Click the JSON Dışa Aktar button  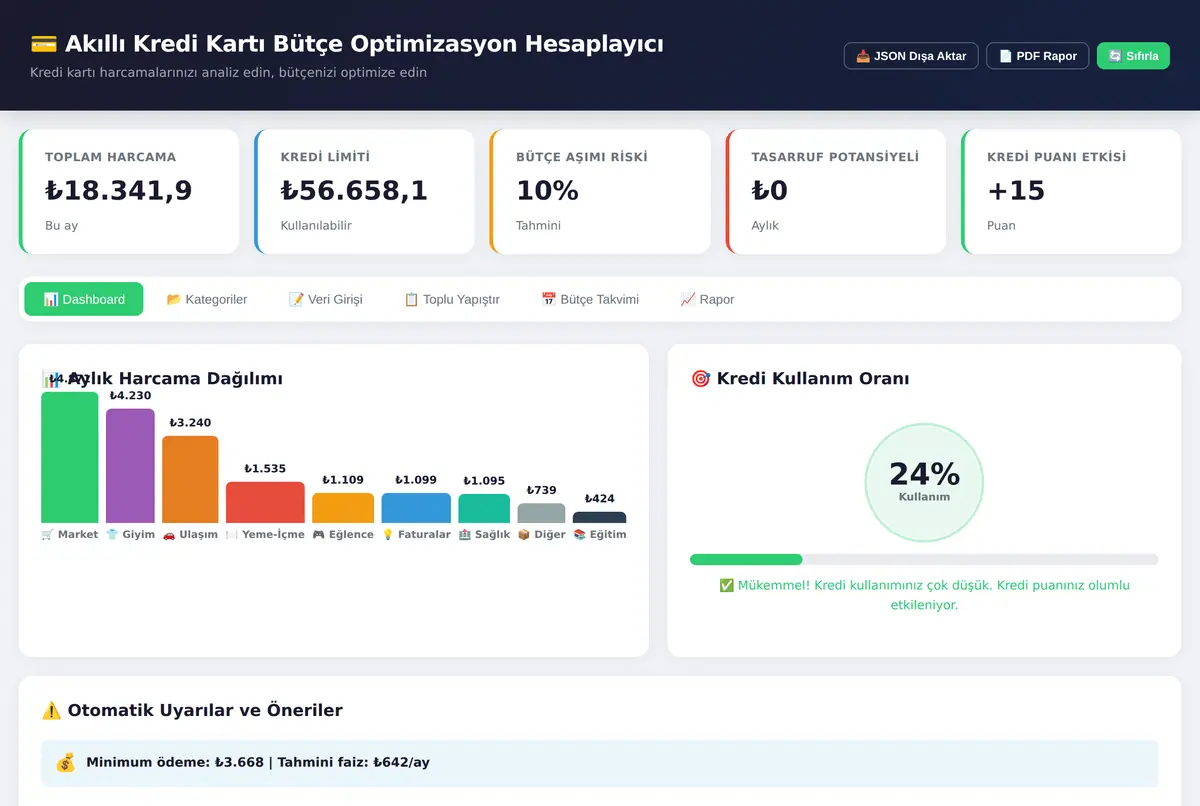[x=911, y=56]
